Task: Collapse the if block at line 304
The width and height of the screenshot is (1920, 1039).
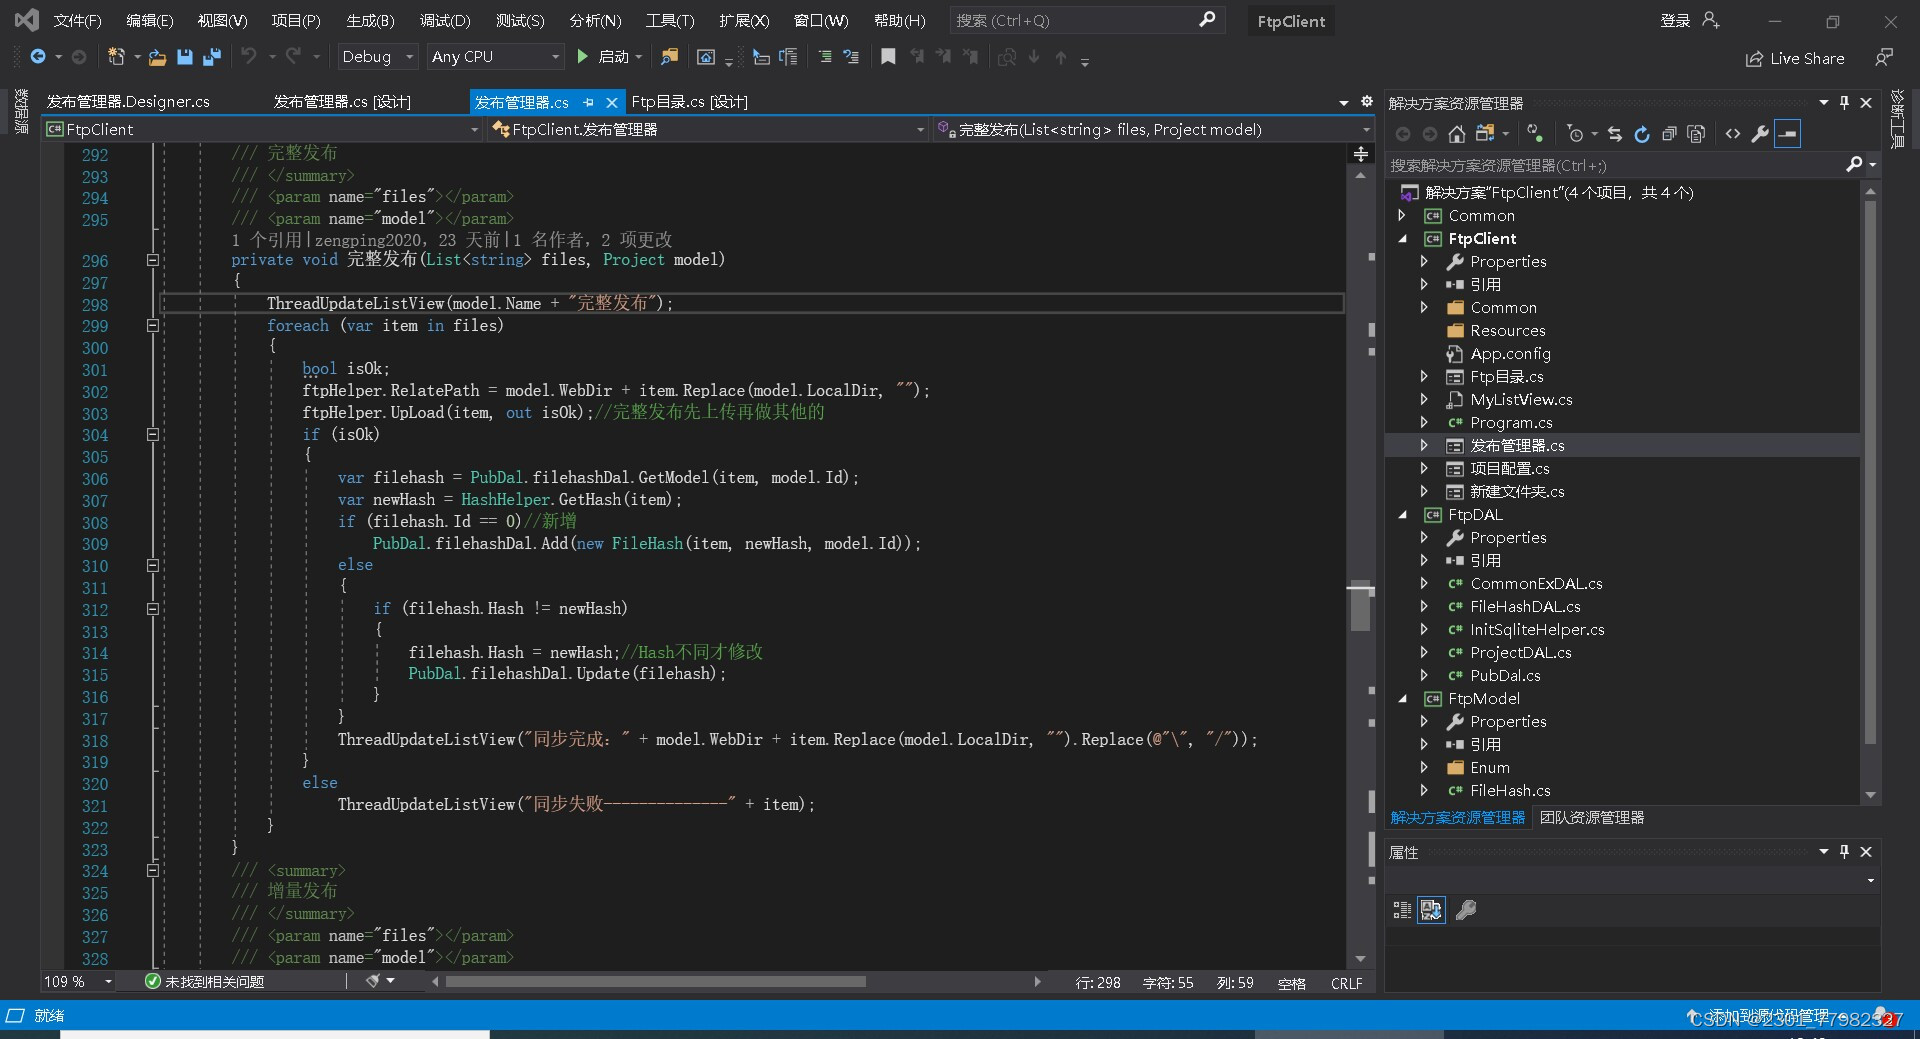Action: 153,434
